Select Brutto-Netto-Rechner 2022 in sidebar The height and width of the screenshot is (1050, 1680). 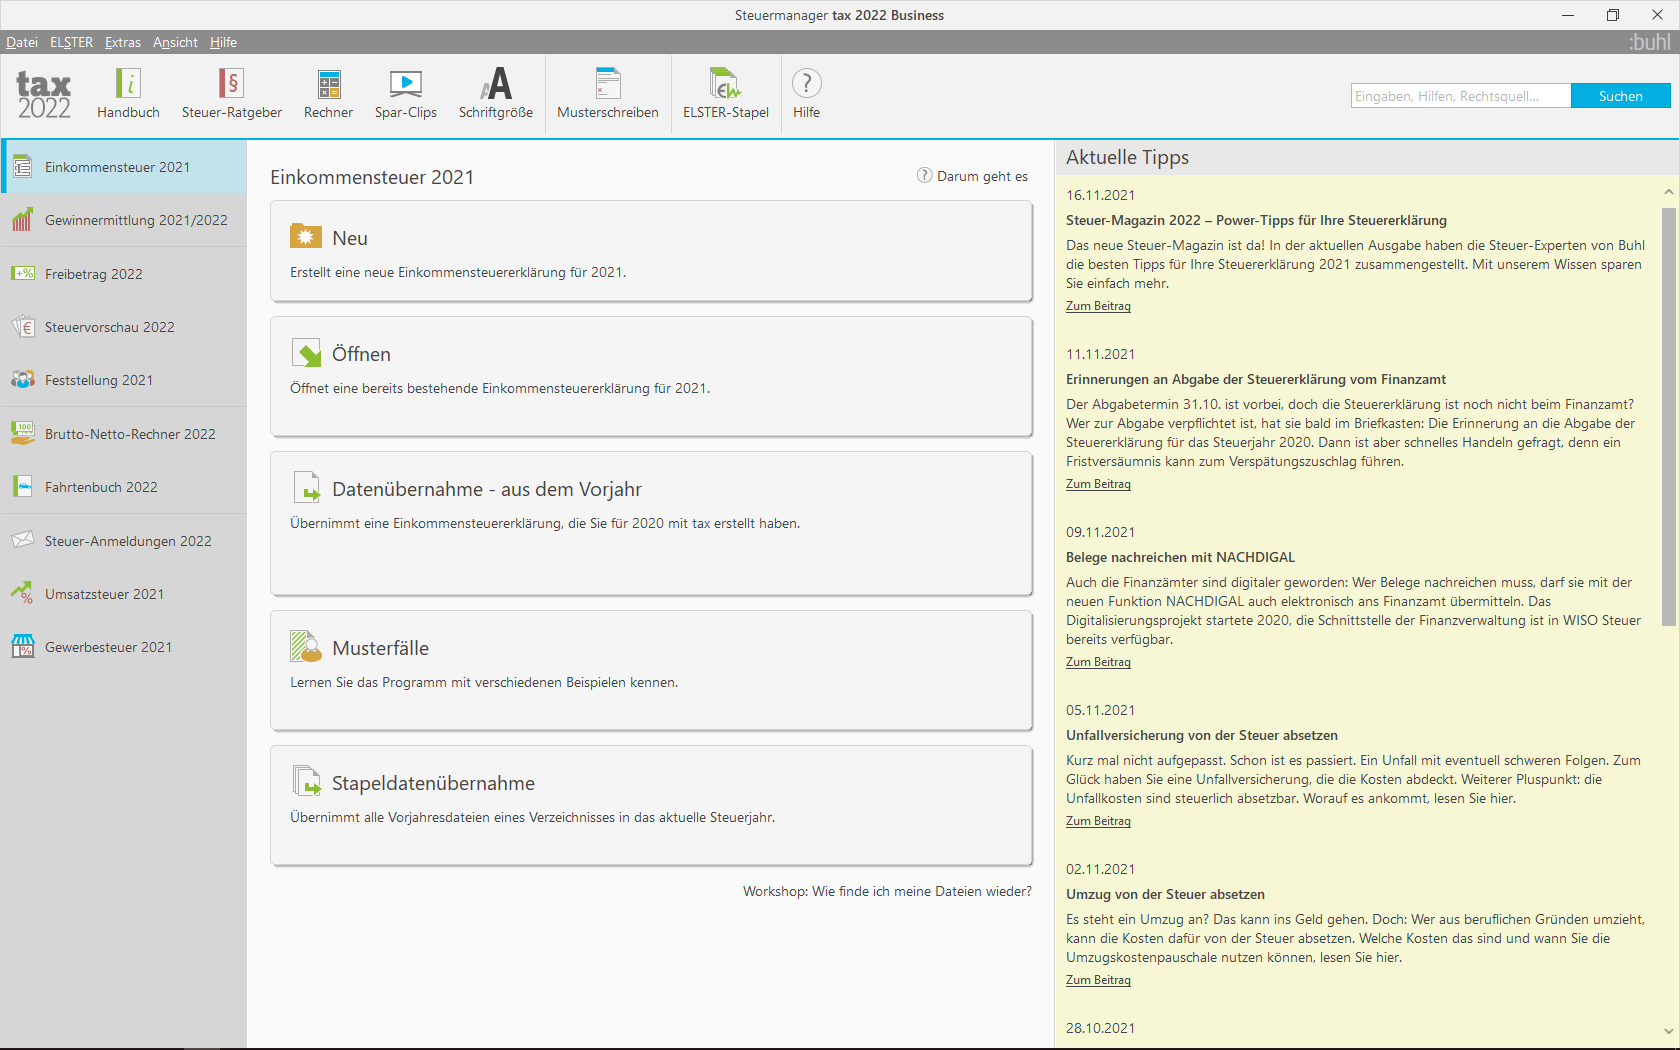point(123,434)
